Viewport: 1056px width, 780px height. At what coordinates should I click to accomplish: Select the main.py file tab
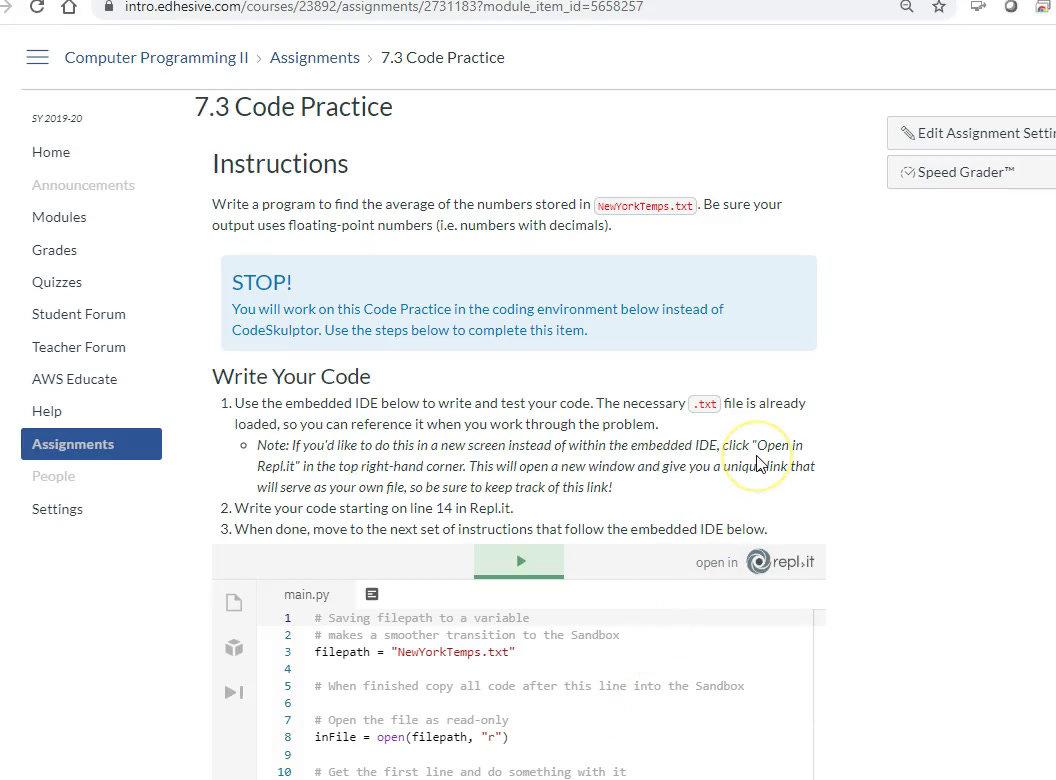pyautogui.click(x=306, y=594)
